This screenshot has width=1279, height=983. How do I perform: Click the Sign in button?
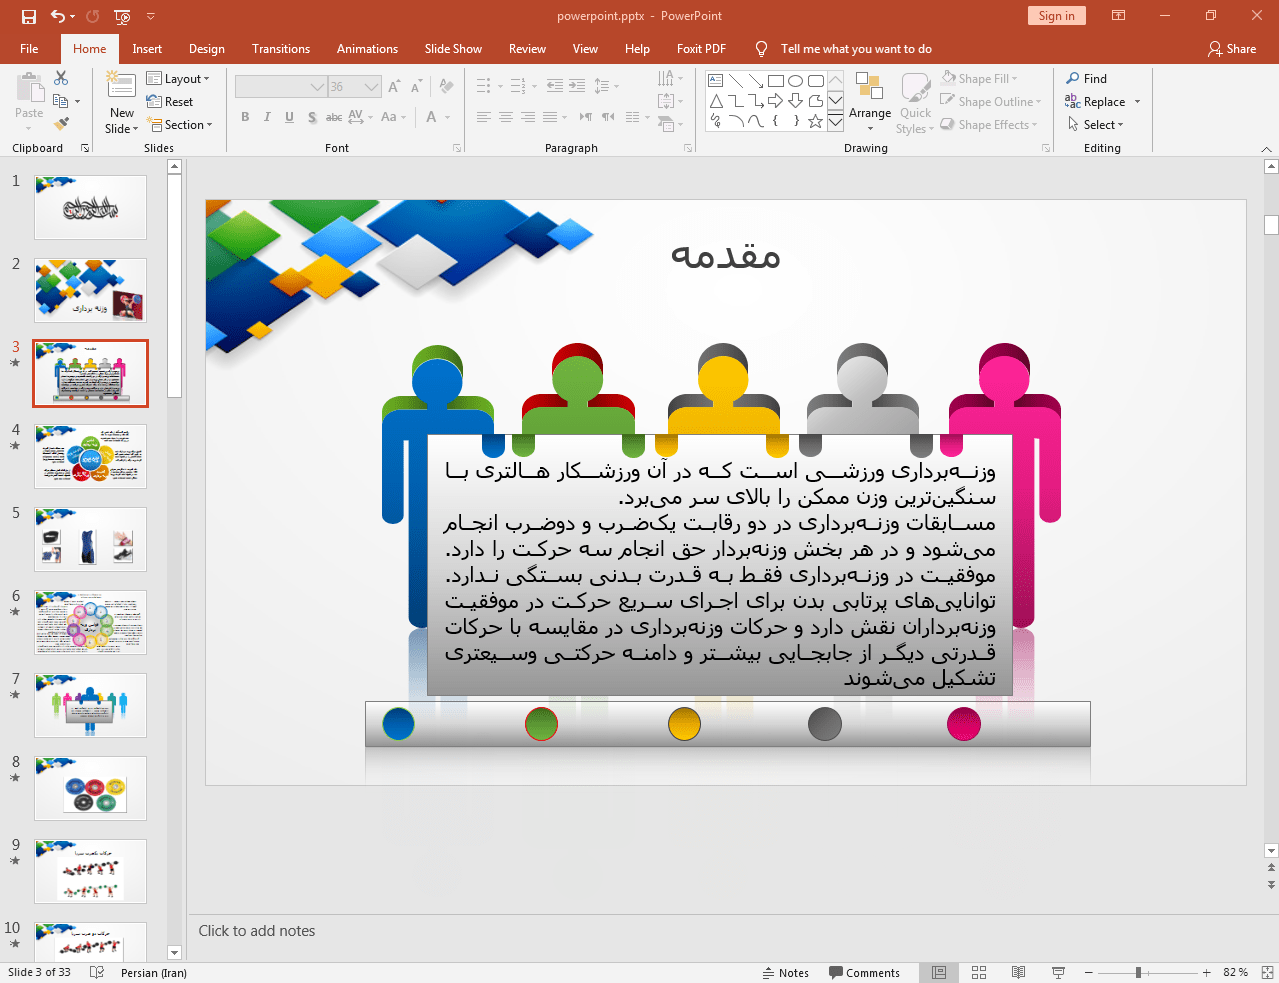click(1056, 16)
